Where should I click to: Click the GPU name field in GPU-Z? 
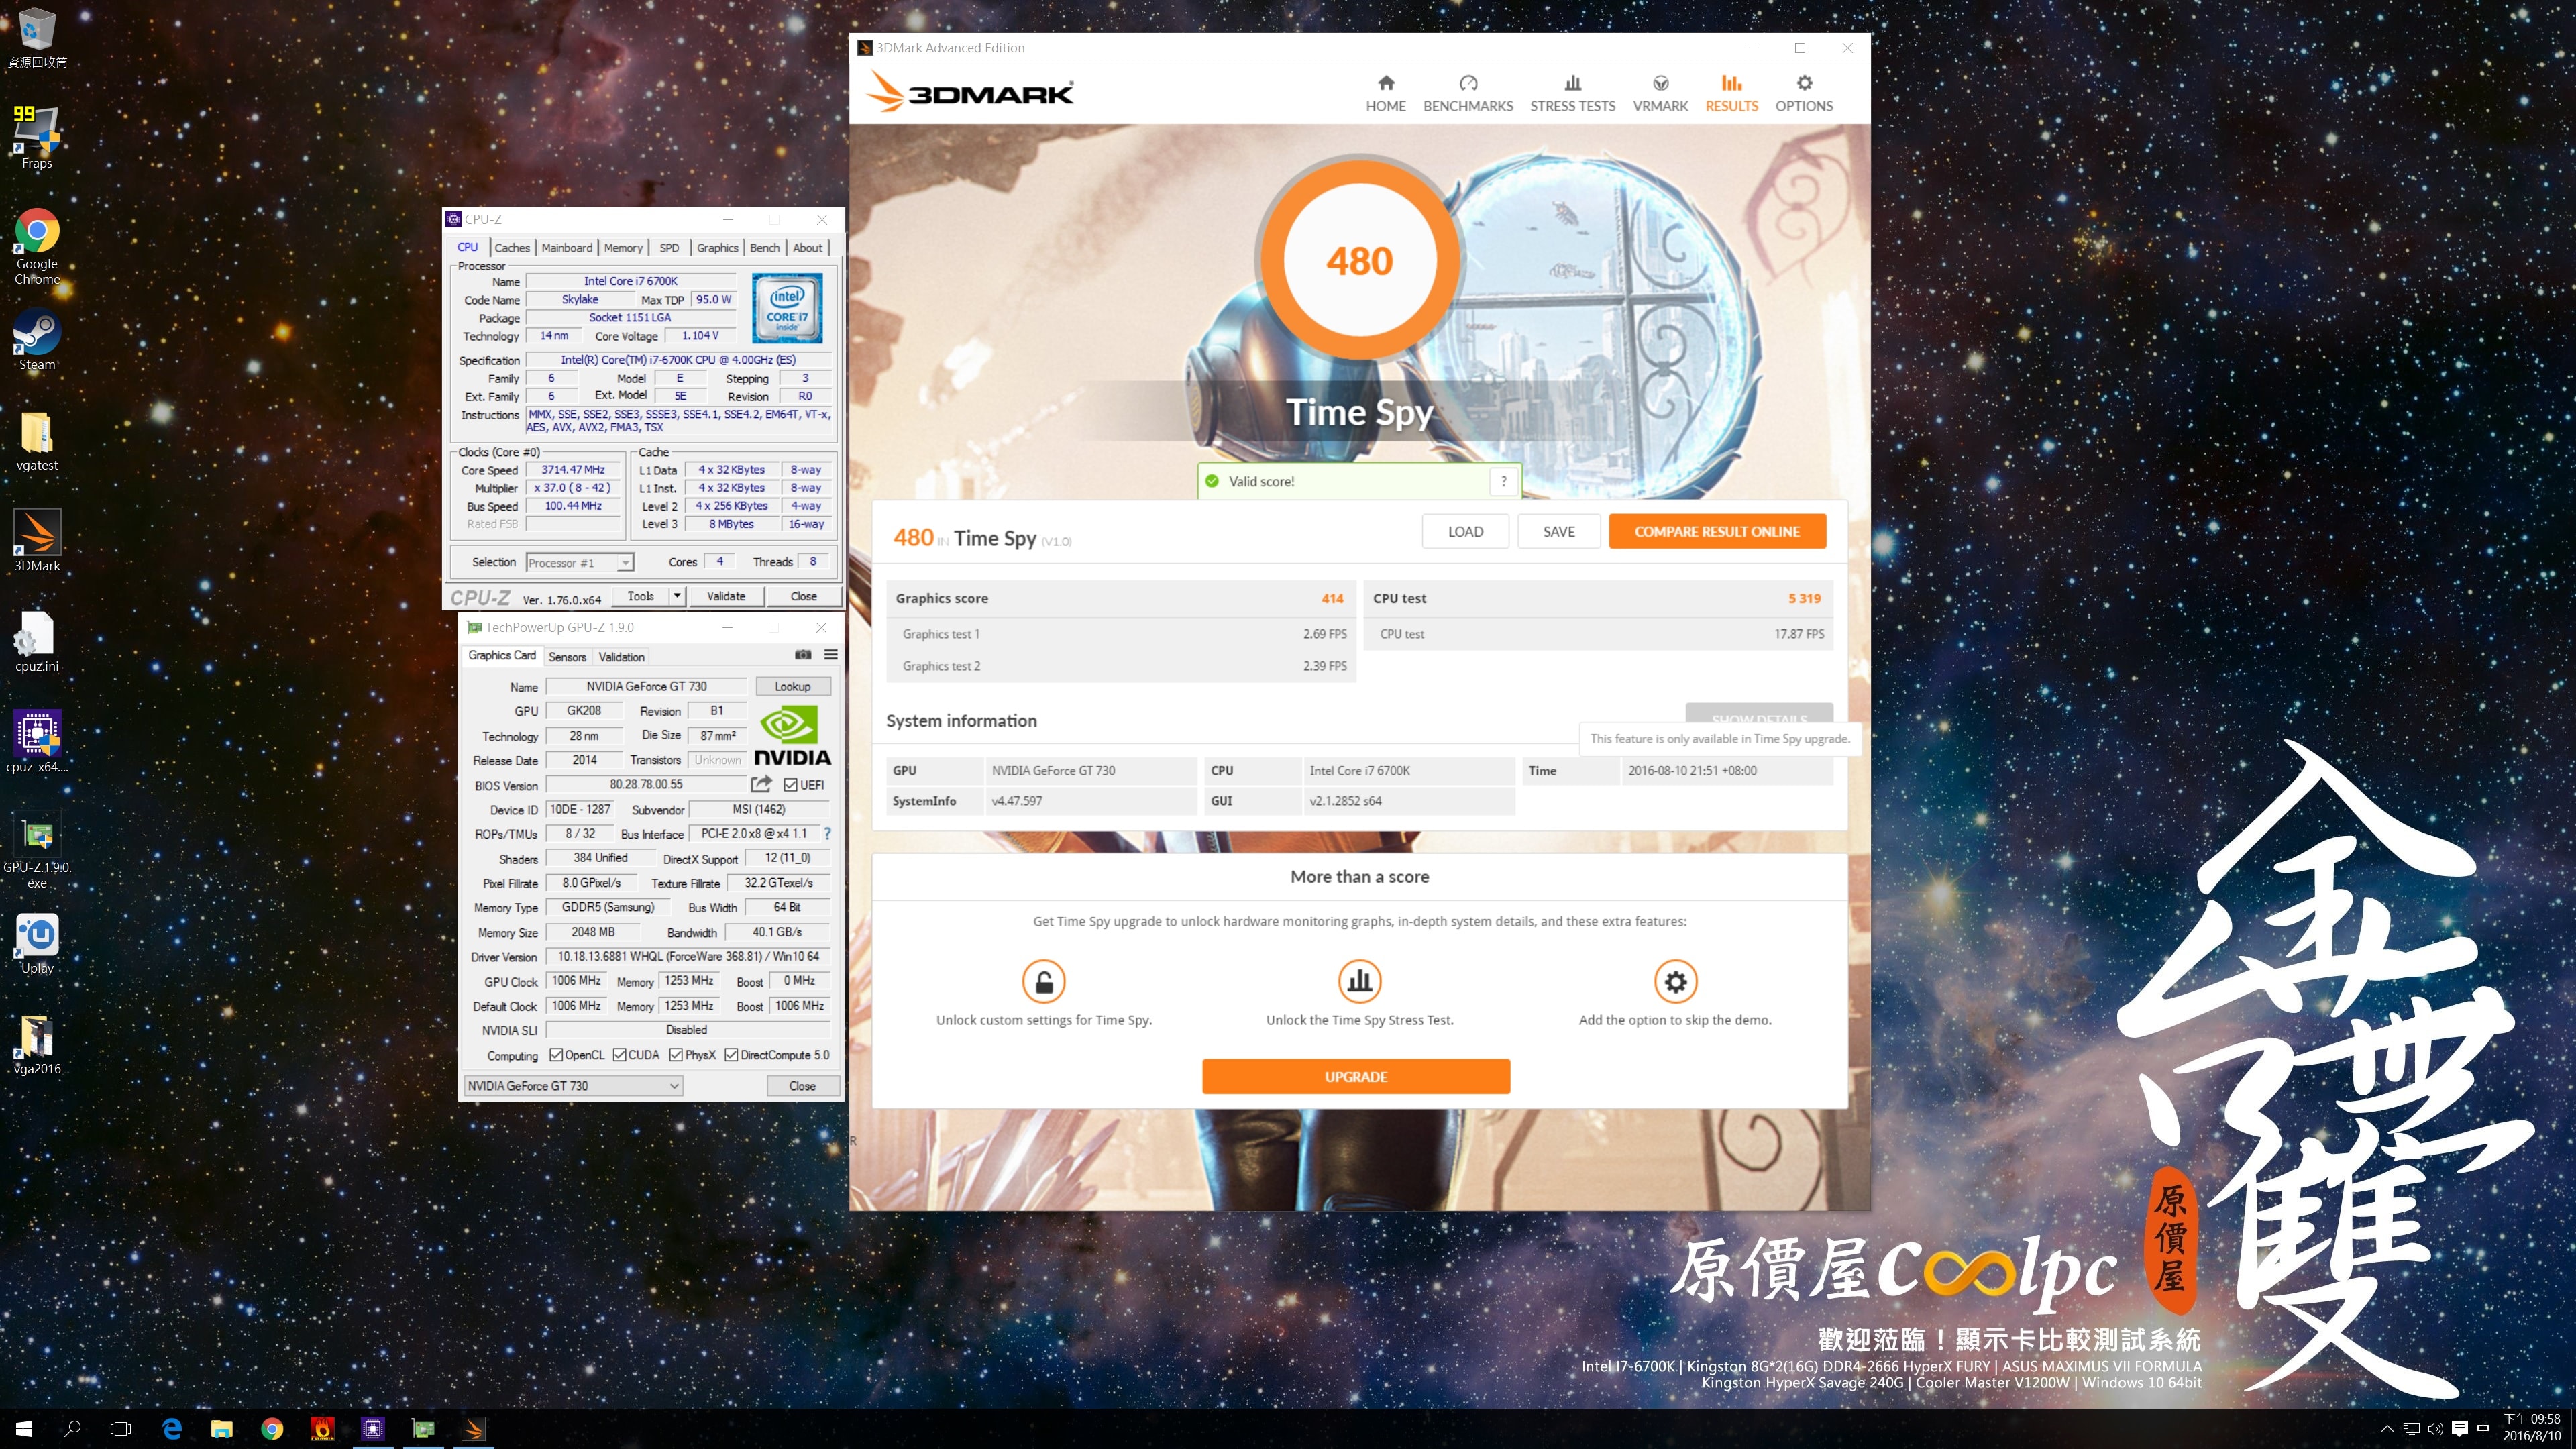(646, 686)
